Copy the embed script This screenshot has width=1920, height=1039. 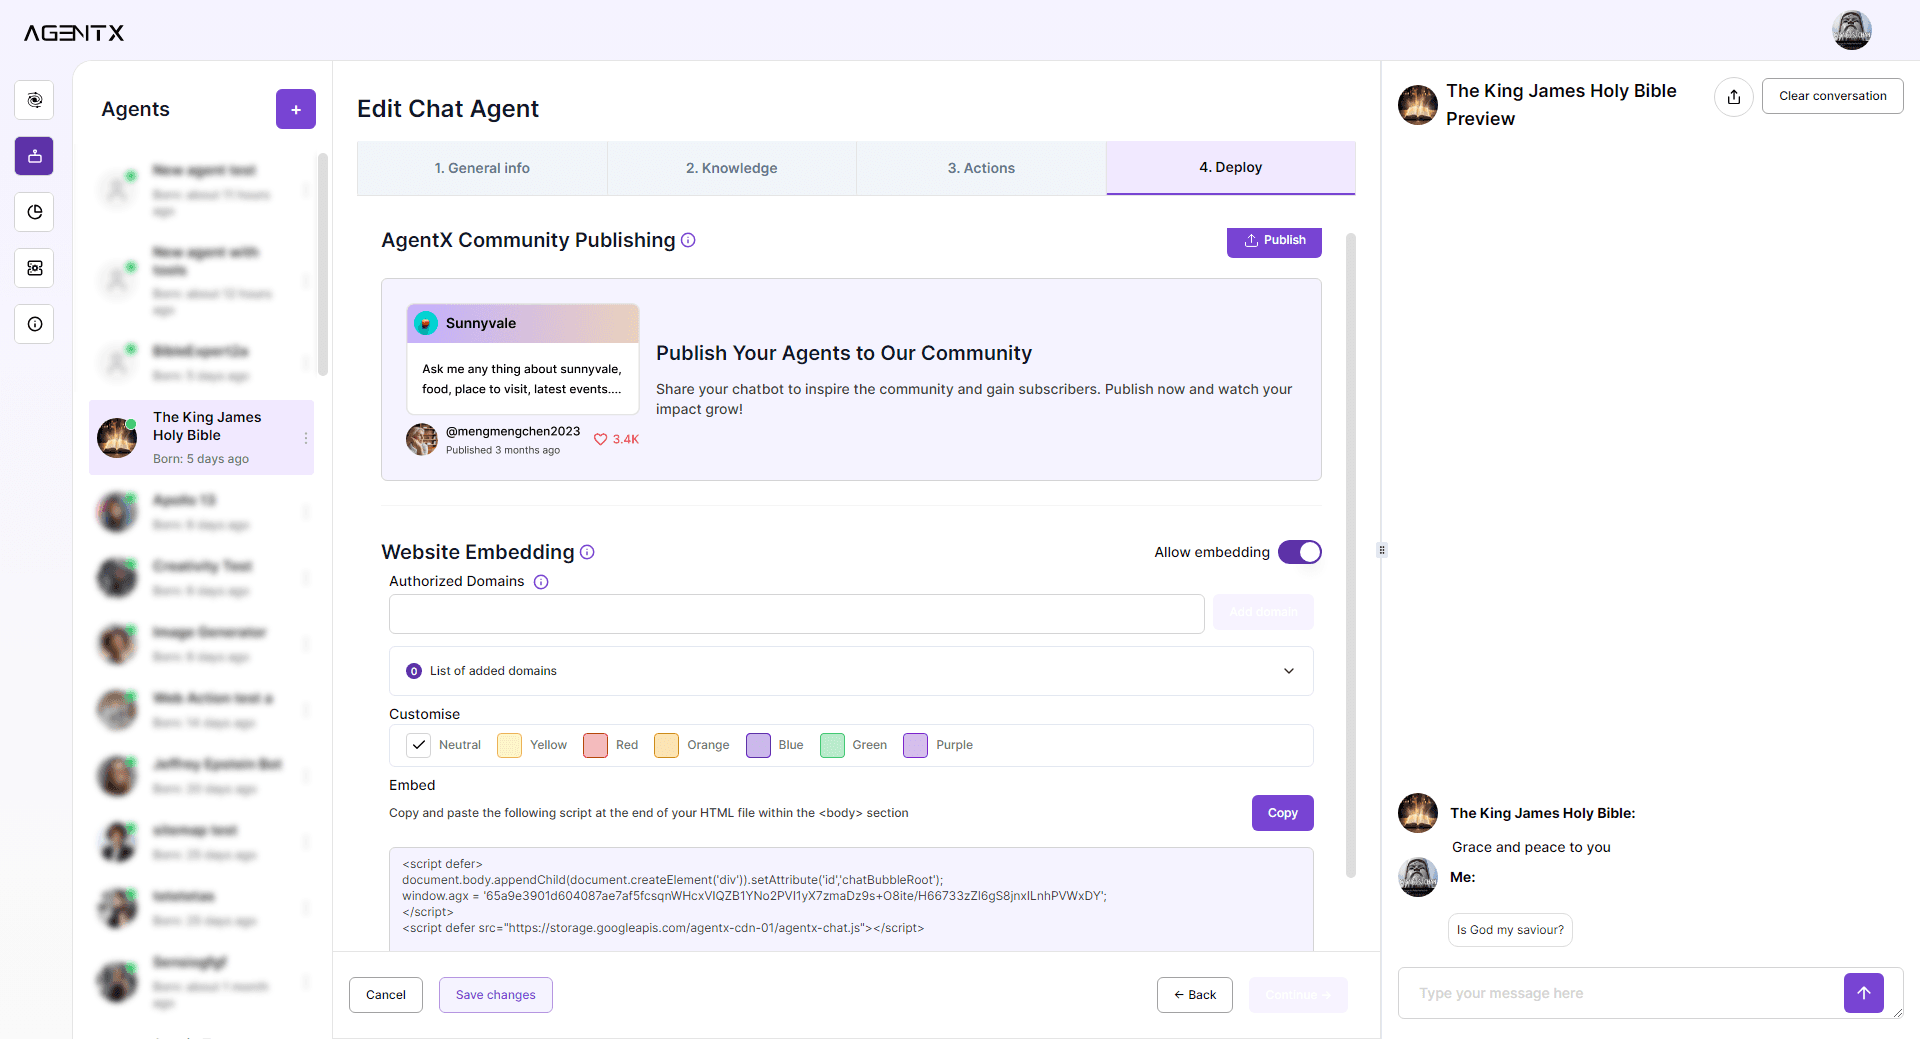(x=1282, y=813)
